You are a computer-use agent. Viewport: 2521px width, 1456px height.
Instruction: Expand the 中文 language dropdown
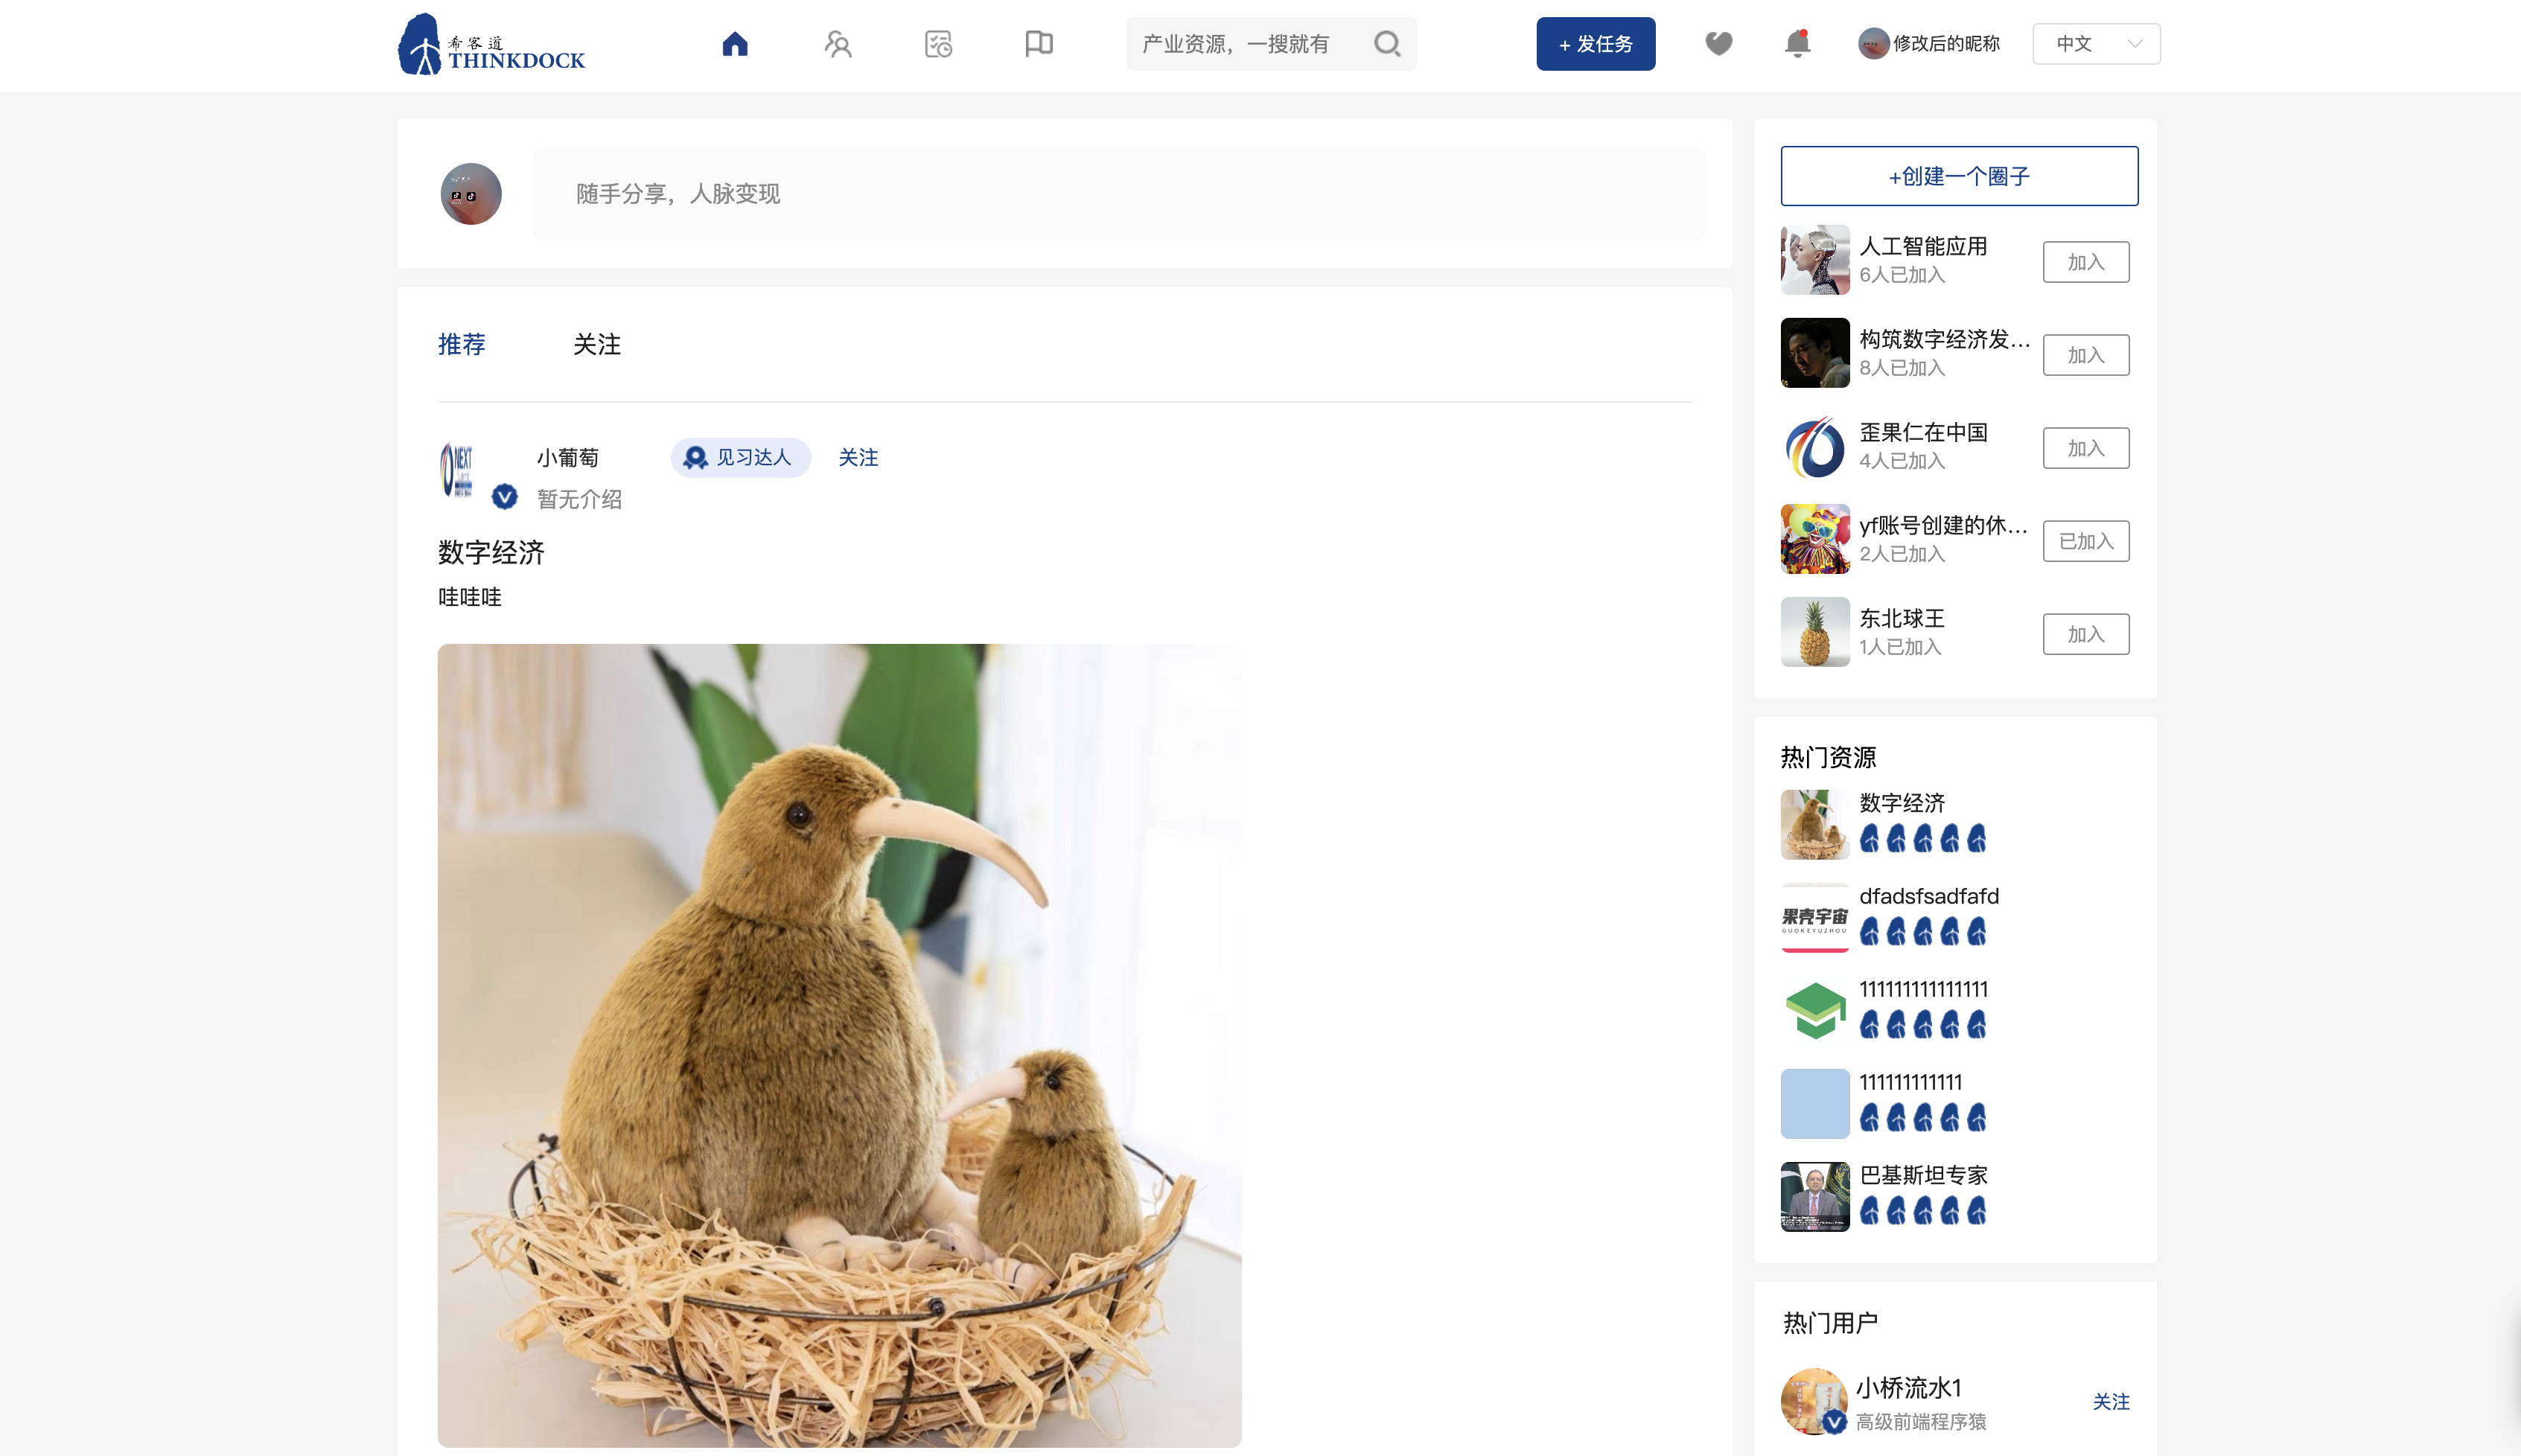click(2096, 44)
